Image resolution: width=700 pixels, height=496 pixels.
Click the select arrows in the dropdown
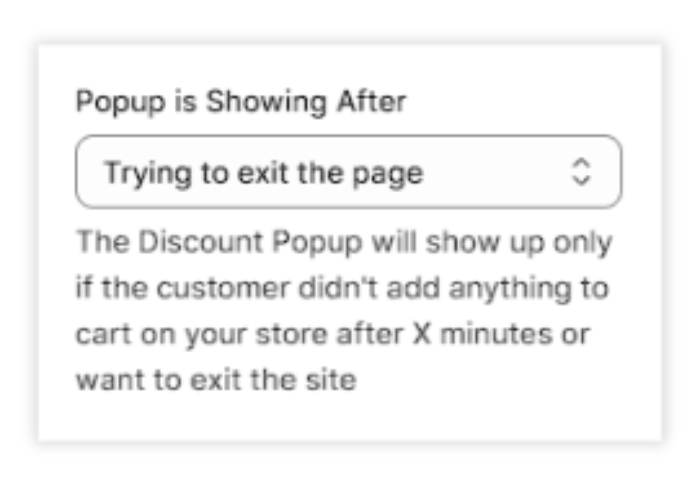[x=581, y=172]
